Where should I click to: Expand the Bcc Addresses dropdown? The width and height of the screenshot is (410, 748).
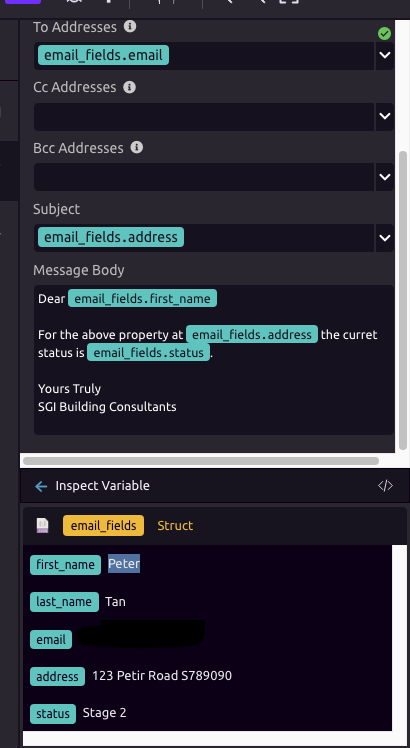[385, 177]
